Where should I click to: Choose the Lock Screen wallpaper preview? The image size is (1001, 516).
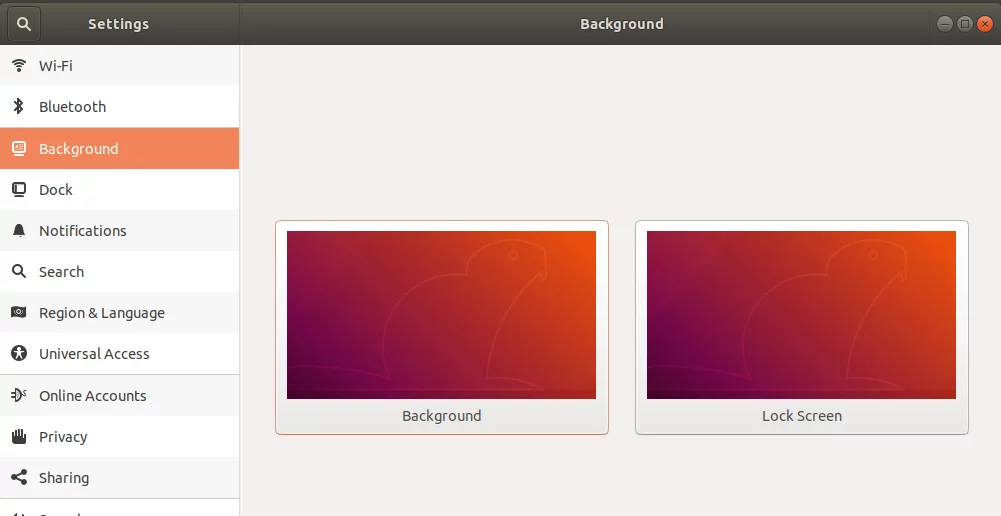click(802, 328)
